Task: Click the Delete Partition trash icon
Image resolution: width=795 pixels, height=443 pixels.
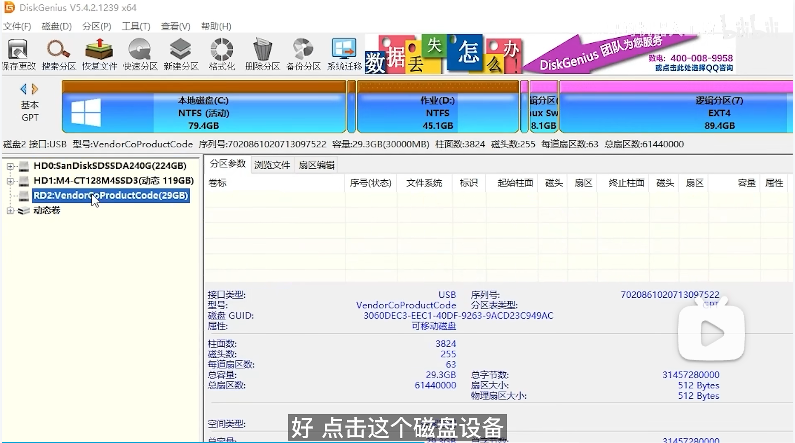Action: pos(262,55)
